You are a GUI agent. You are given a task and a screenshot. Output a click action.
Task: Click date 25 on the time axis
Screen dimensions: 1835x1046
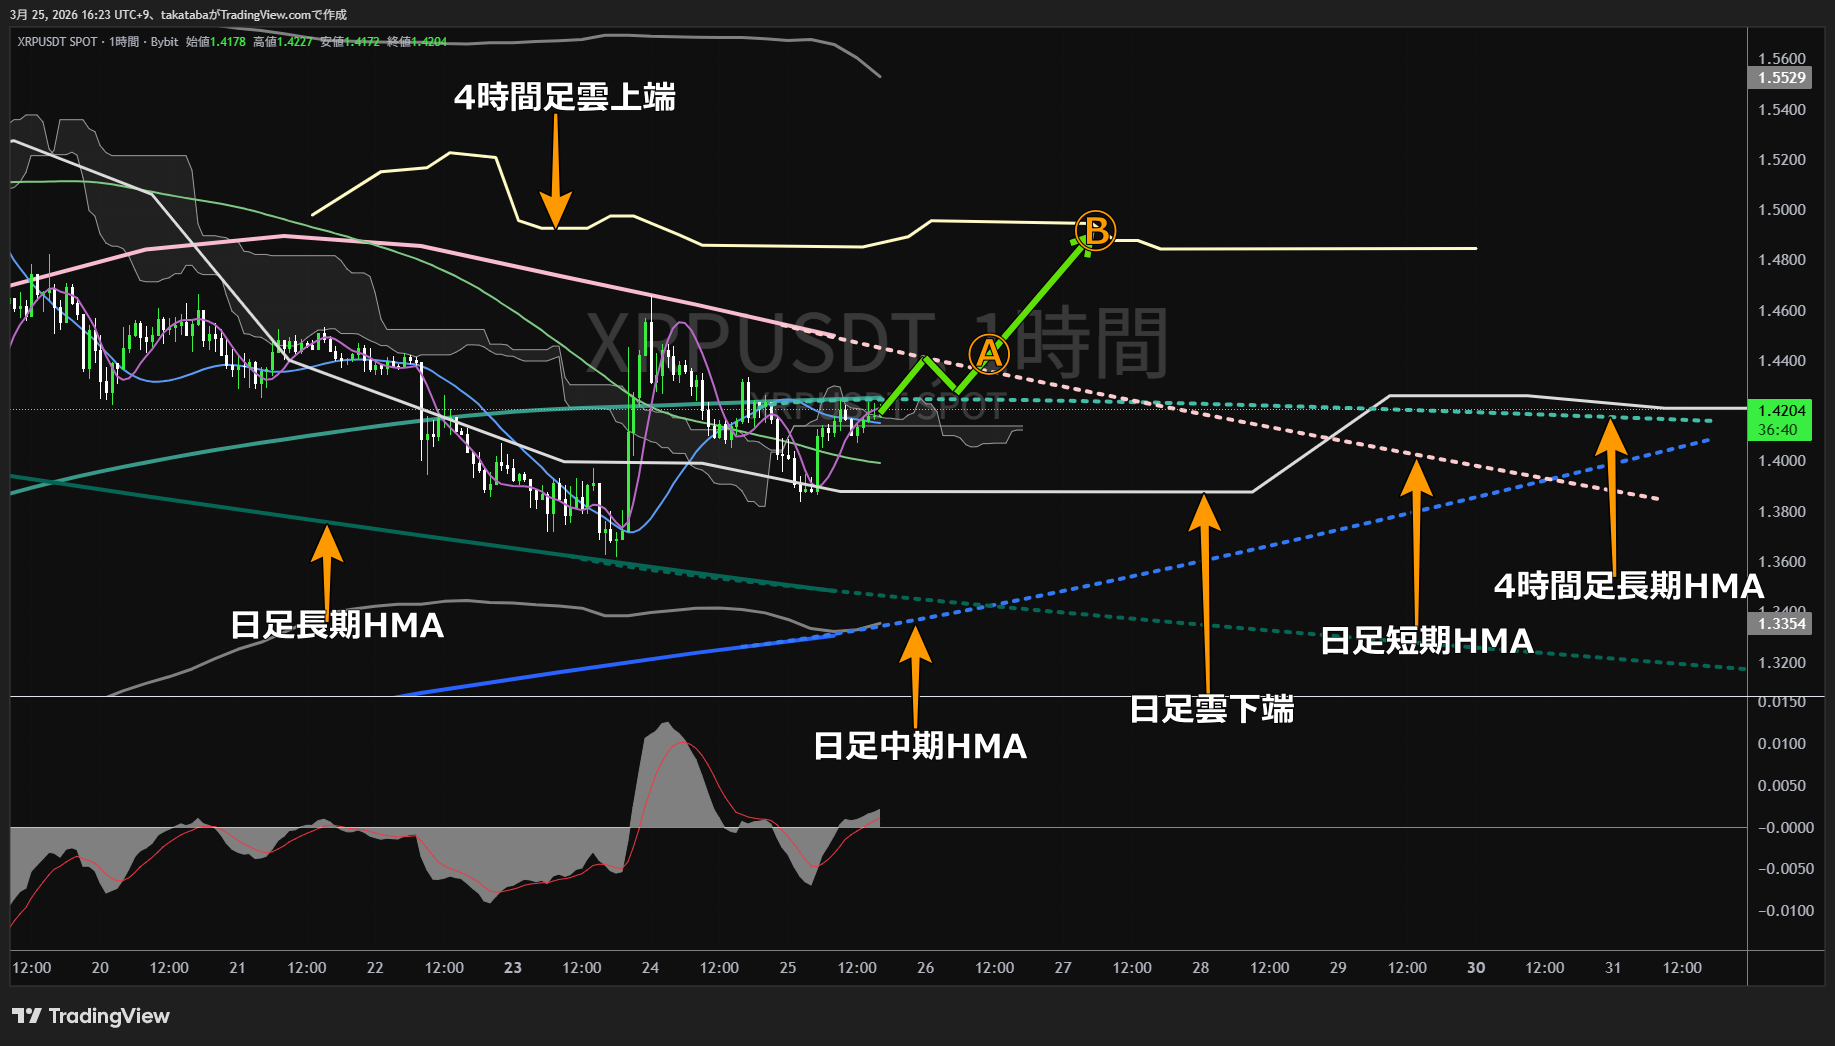788,968
